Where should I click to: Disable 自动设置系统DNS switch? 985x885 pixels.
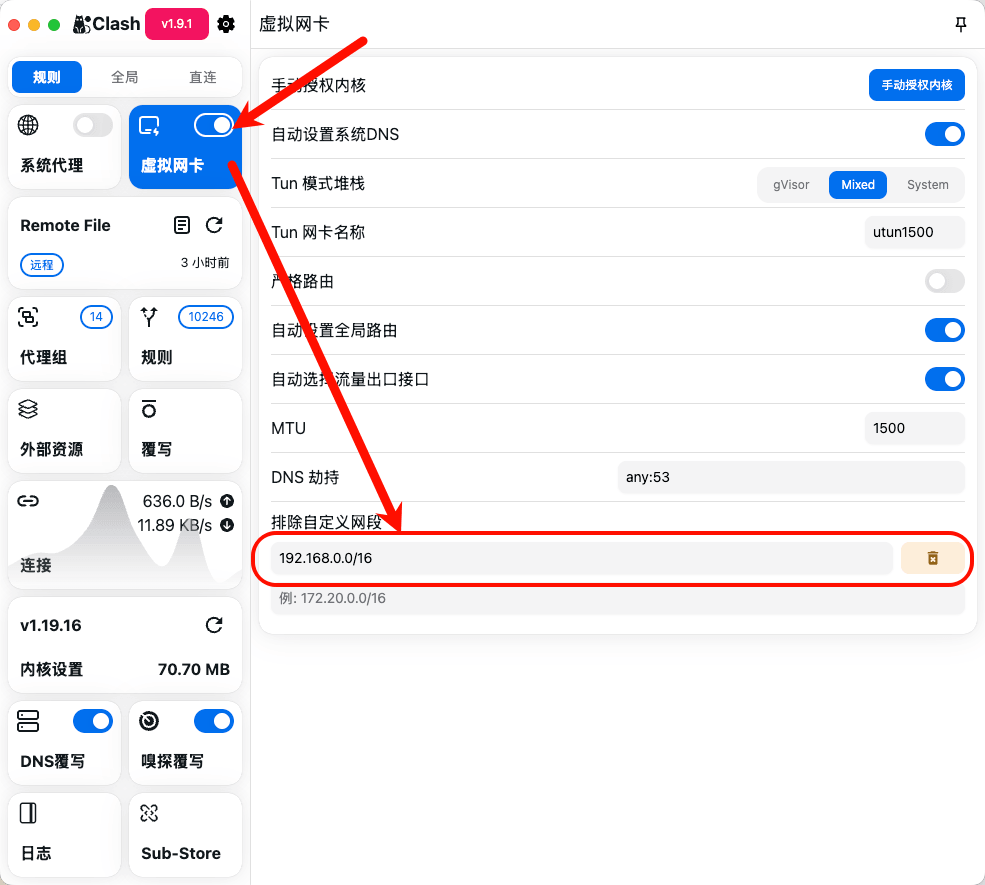944,134
